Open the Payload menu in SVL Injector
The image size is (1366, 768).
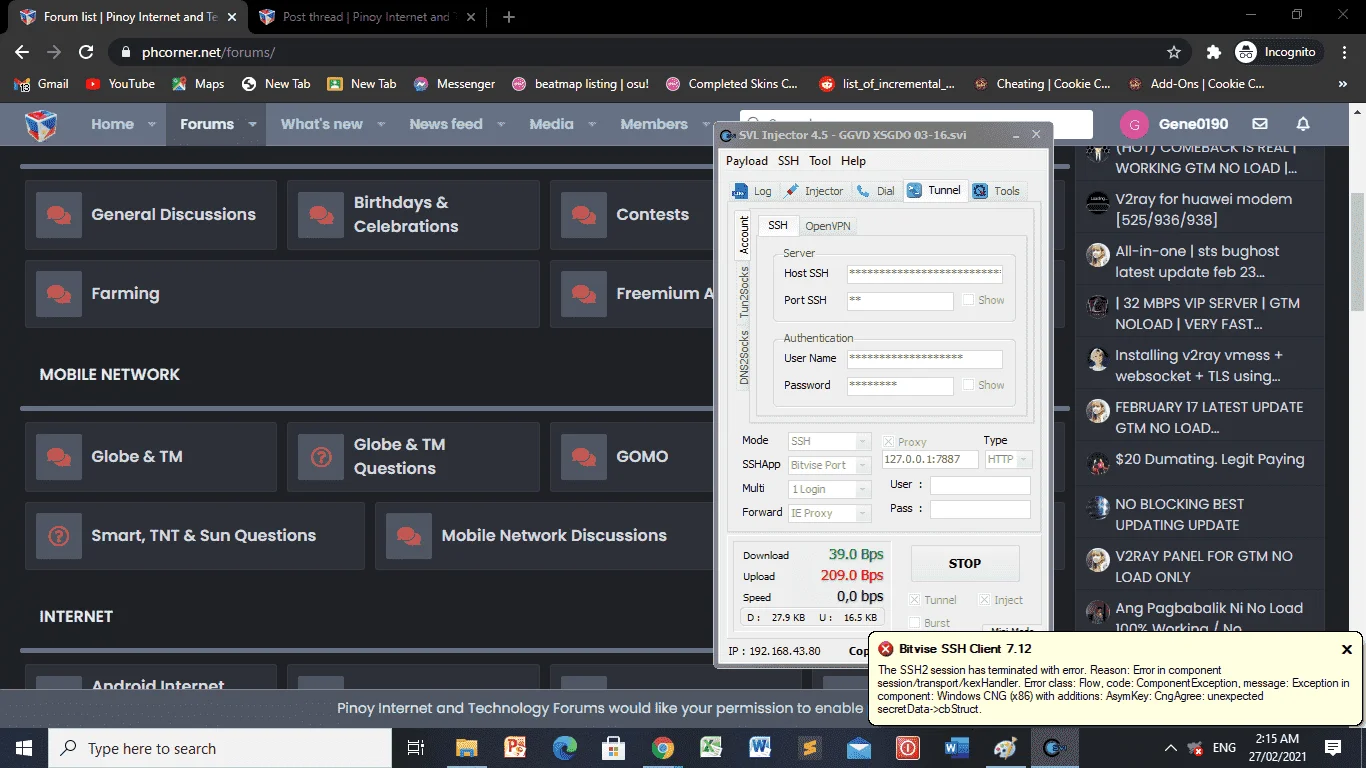coord(747,161)
